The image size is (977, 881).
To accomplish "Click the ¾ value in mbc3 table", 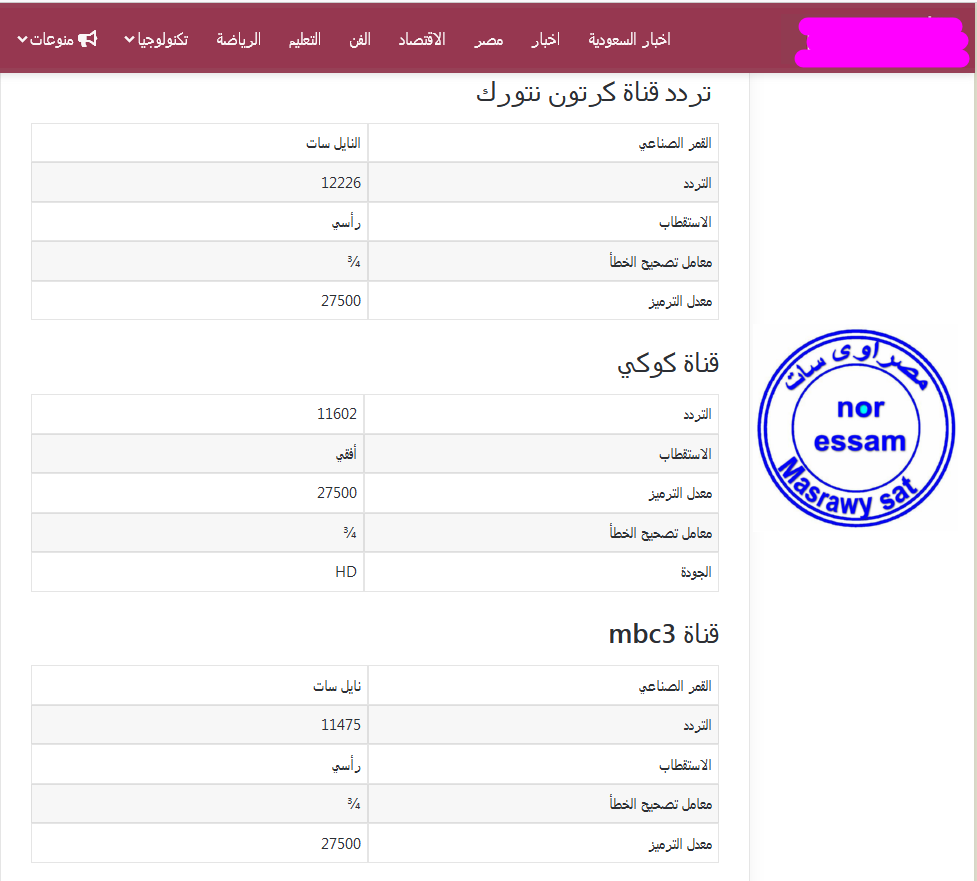I will click(354, 804).
